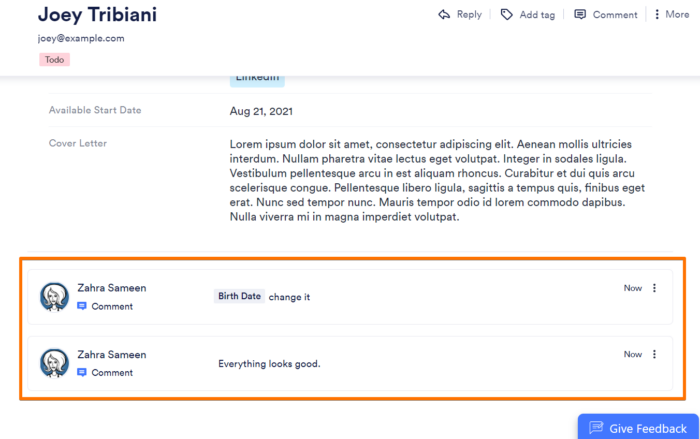Click the 'Everything looks good.' comment text

tap(269, 363)
